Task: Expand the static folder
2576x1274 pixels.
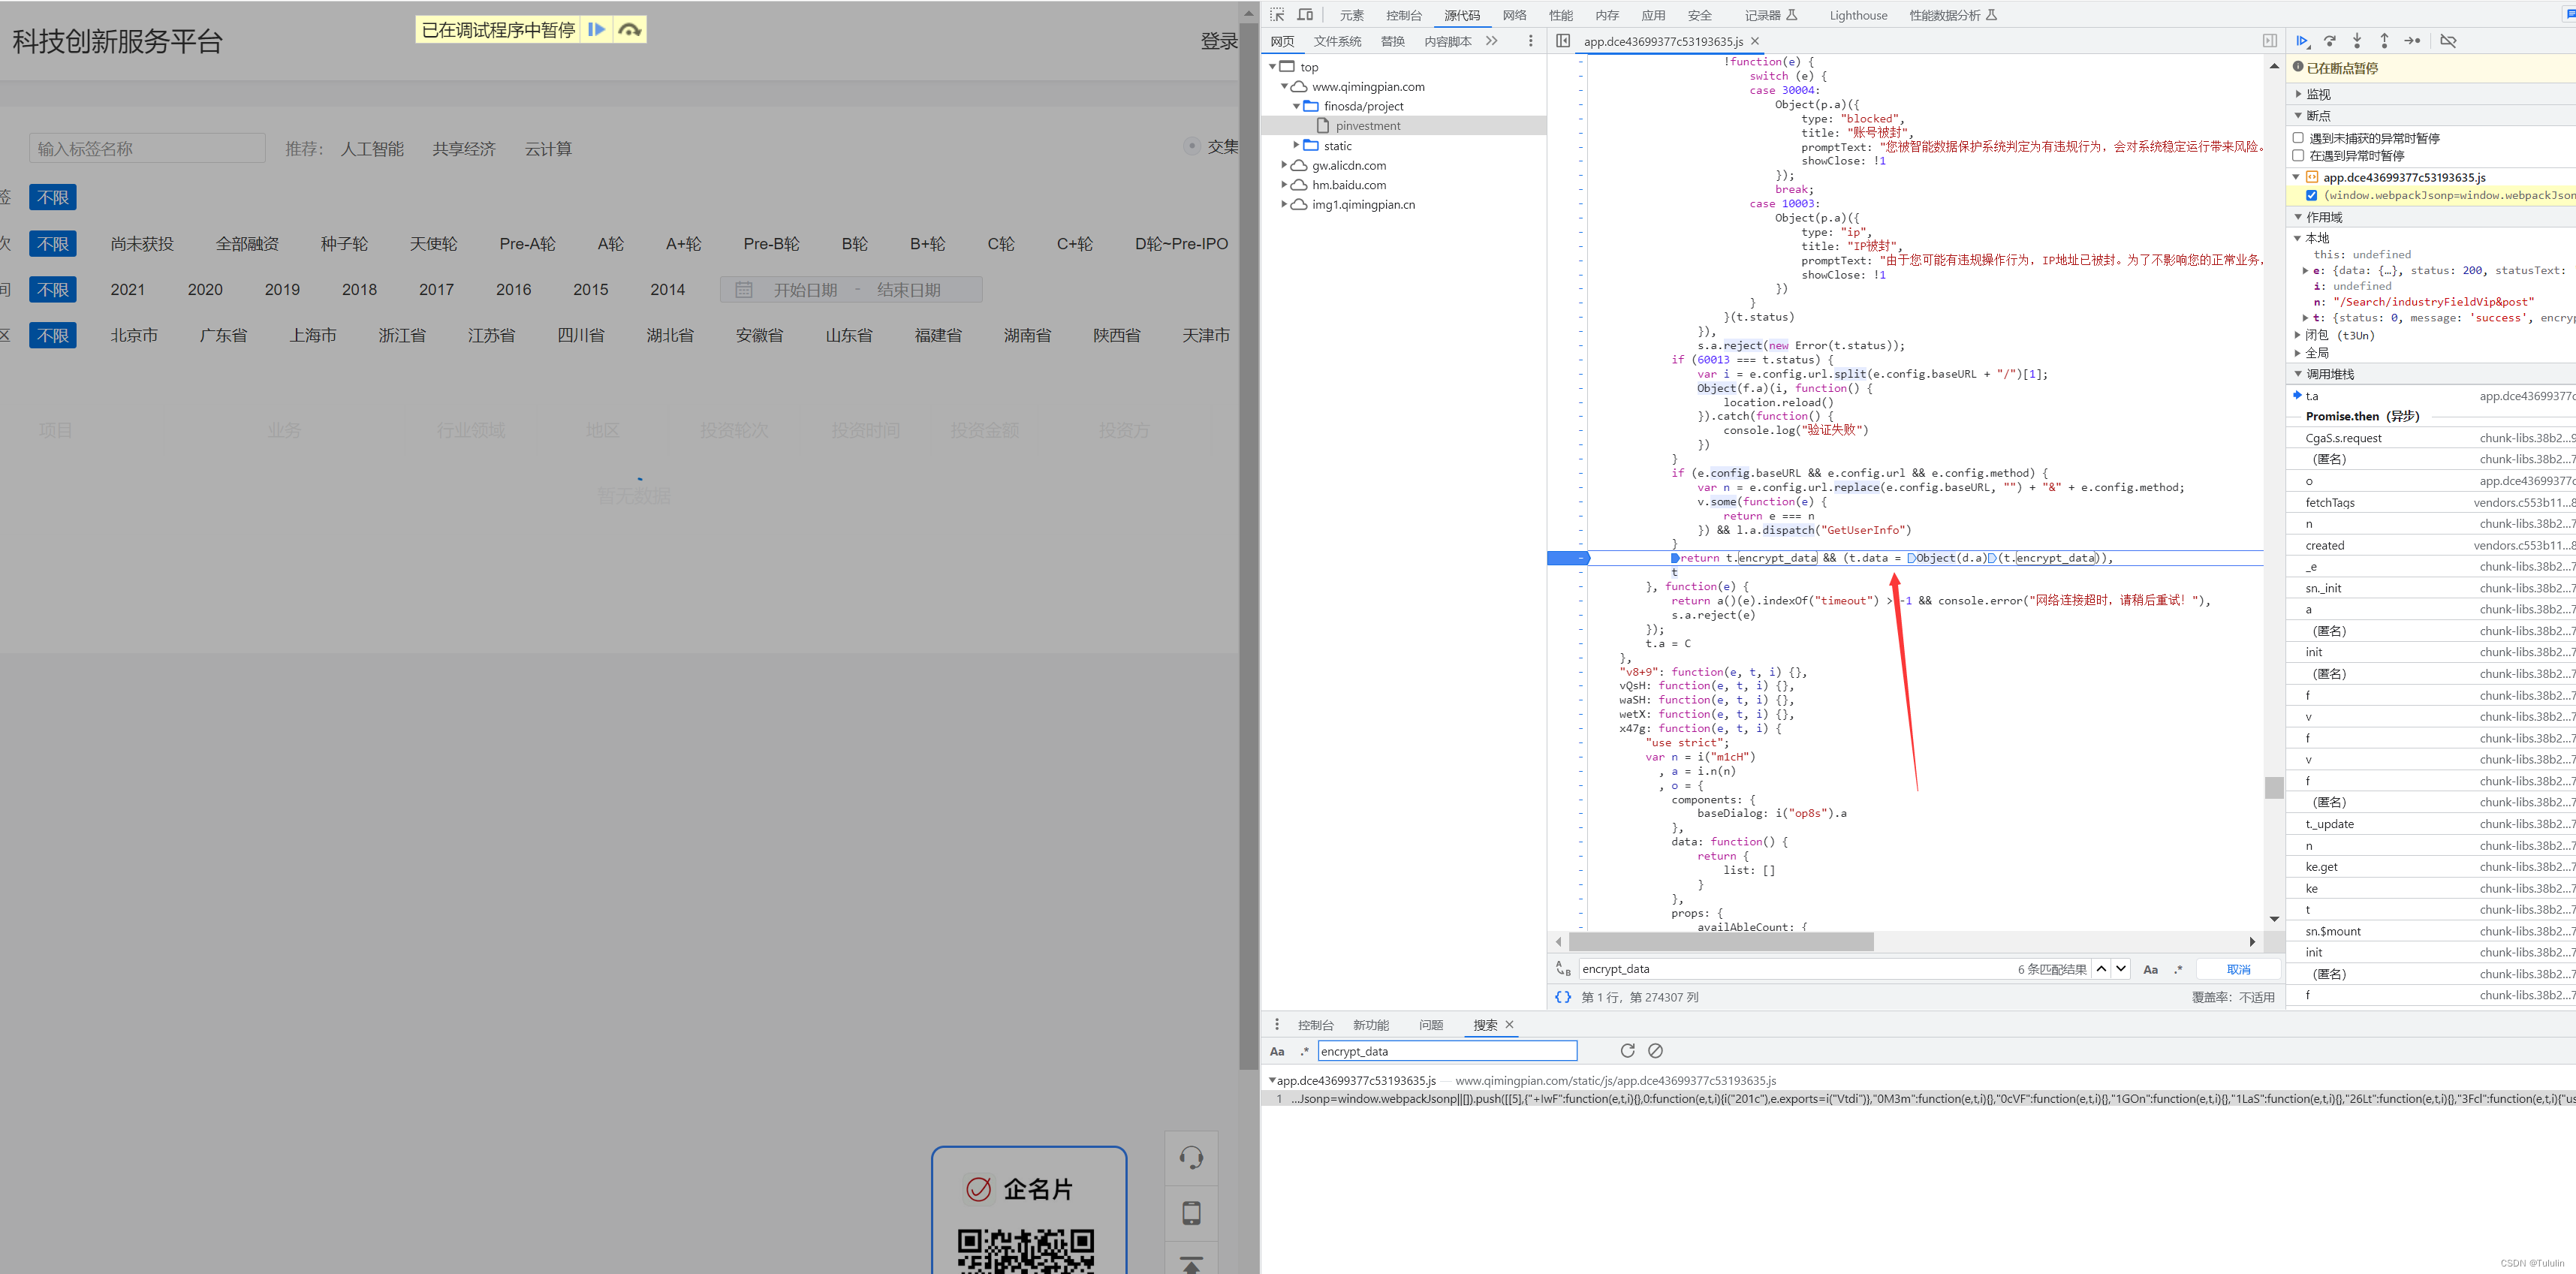Action: pyautogui.click(x=1296, y=146)
